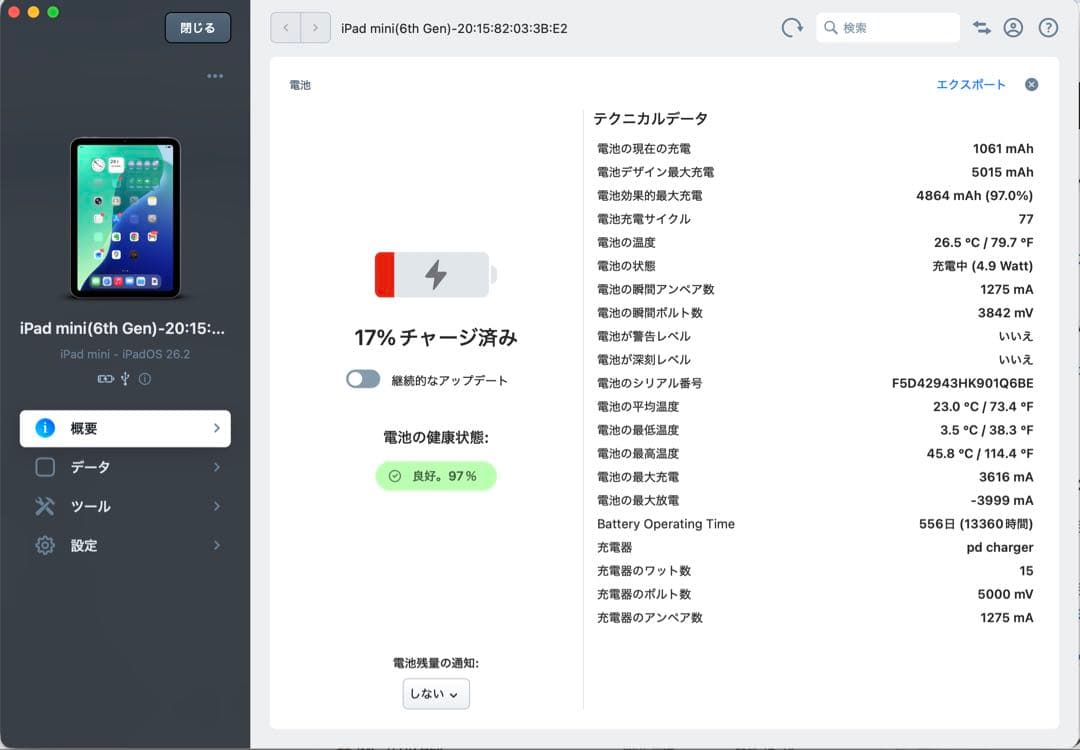Close the battery panel via the X icon
This screenshot has height=750, width=1080.
(1031, 84)
